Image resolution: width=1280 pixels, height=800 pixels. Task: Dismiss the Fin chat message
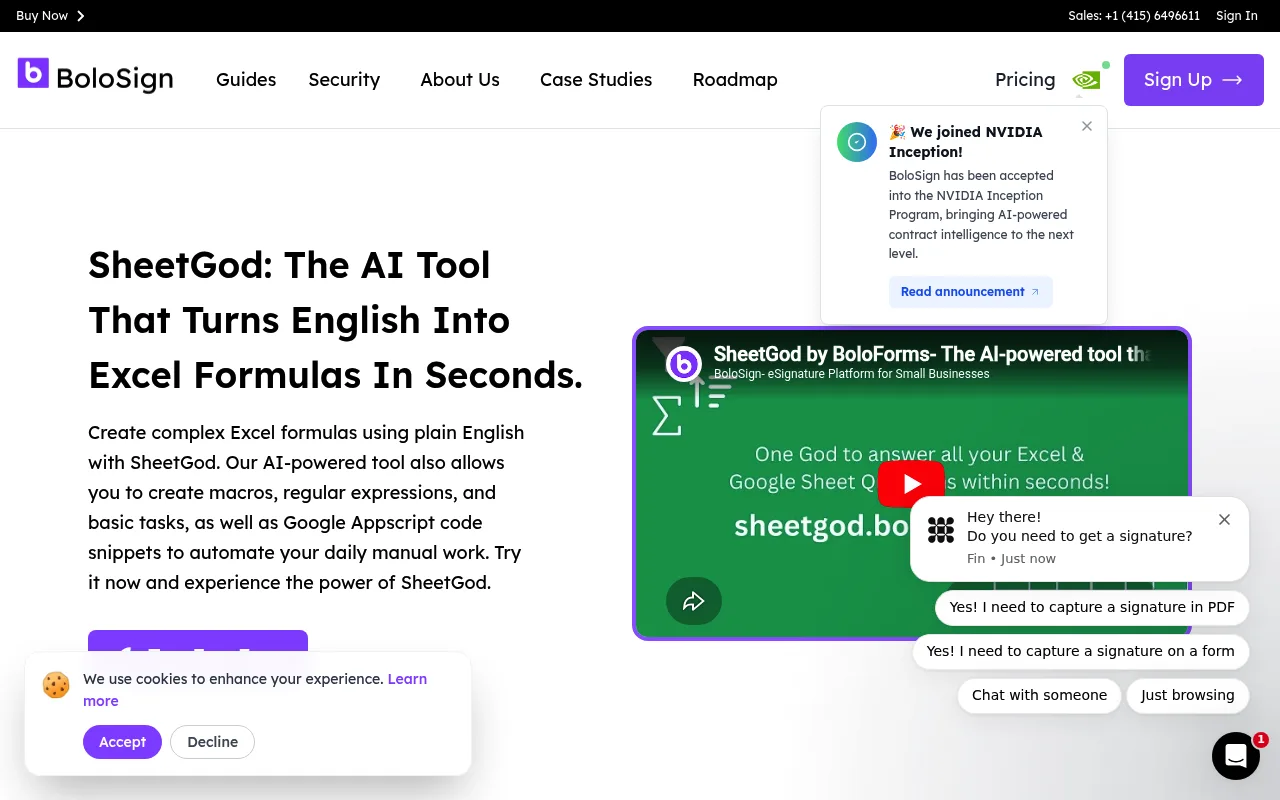(1224, 520)
